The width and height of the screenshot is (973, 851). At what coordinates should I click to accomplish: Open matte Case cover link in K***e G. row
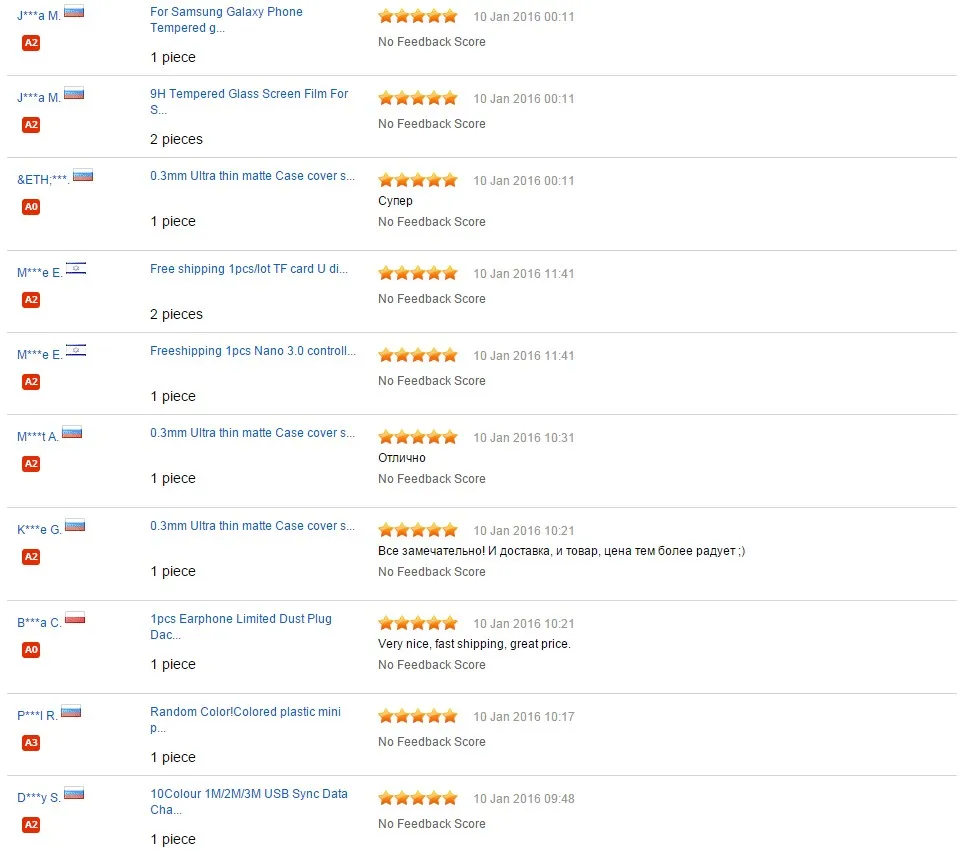252,526
